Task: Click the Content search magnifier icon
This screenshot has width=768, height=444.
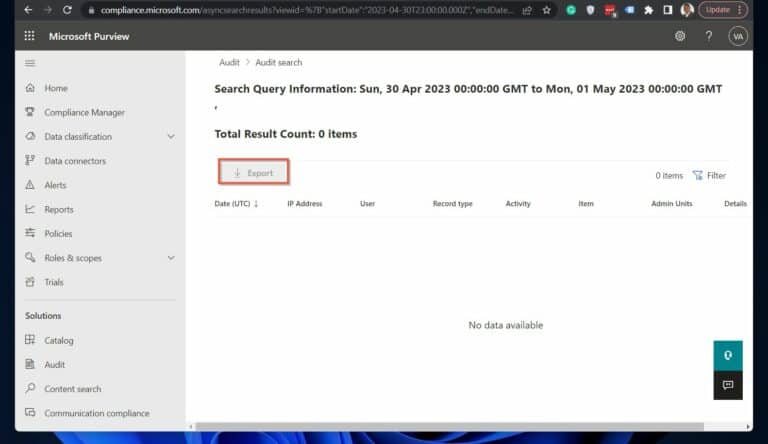Action: 30,388
